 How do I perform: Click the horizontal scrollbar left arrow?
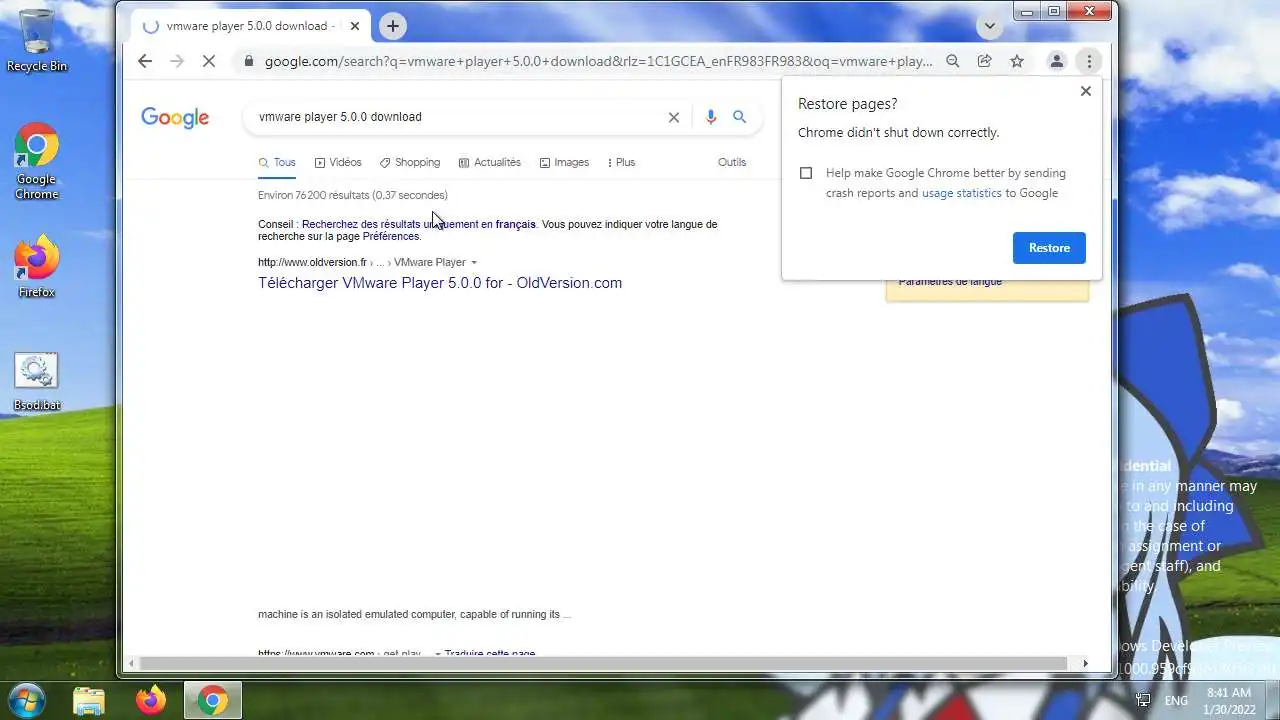[130, 663]
